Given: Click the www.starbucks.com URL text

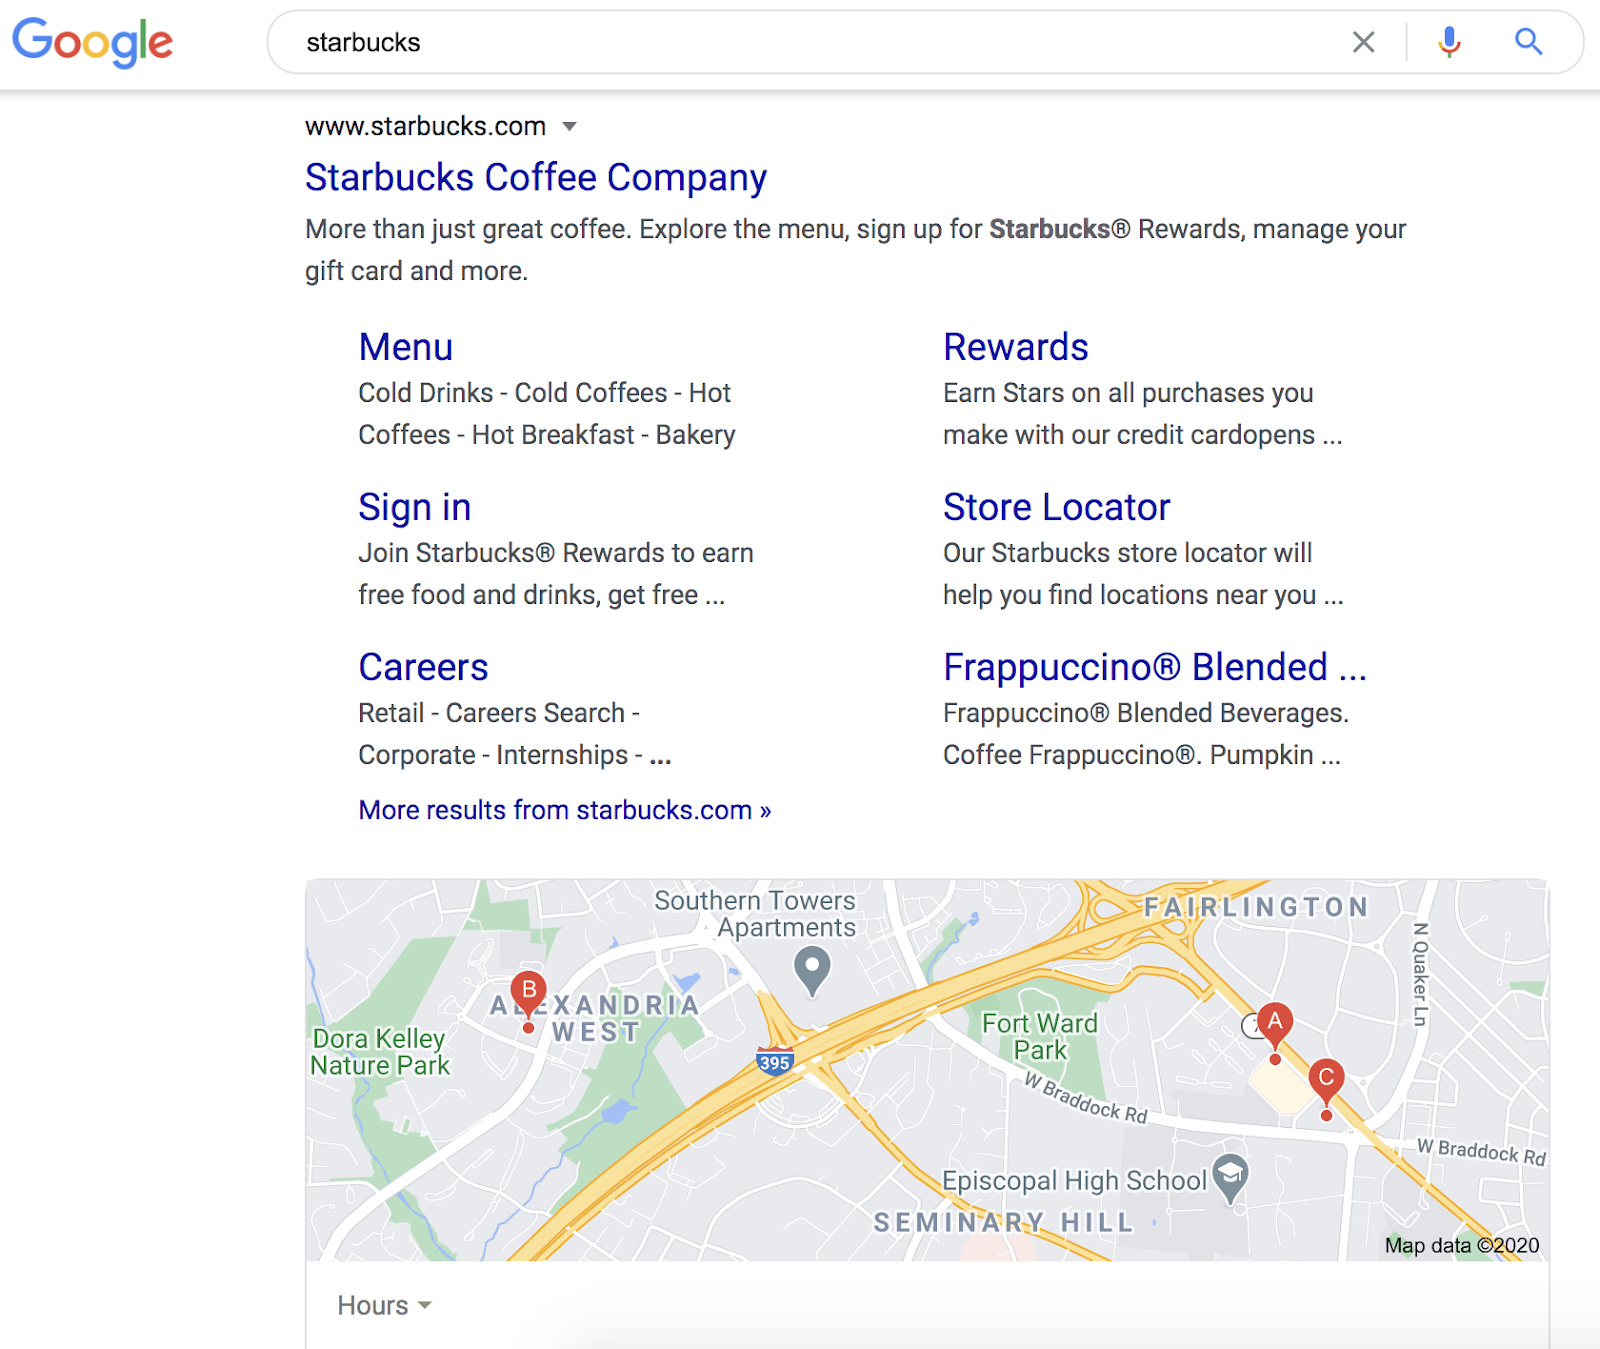Looking at the screenshot, I should click(x=425, y=126).
